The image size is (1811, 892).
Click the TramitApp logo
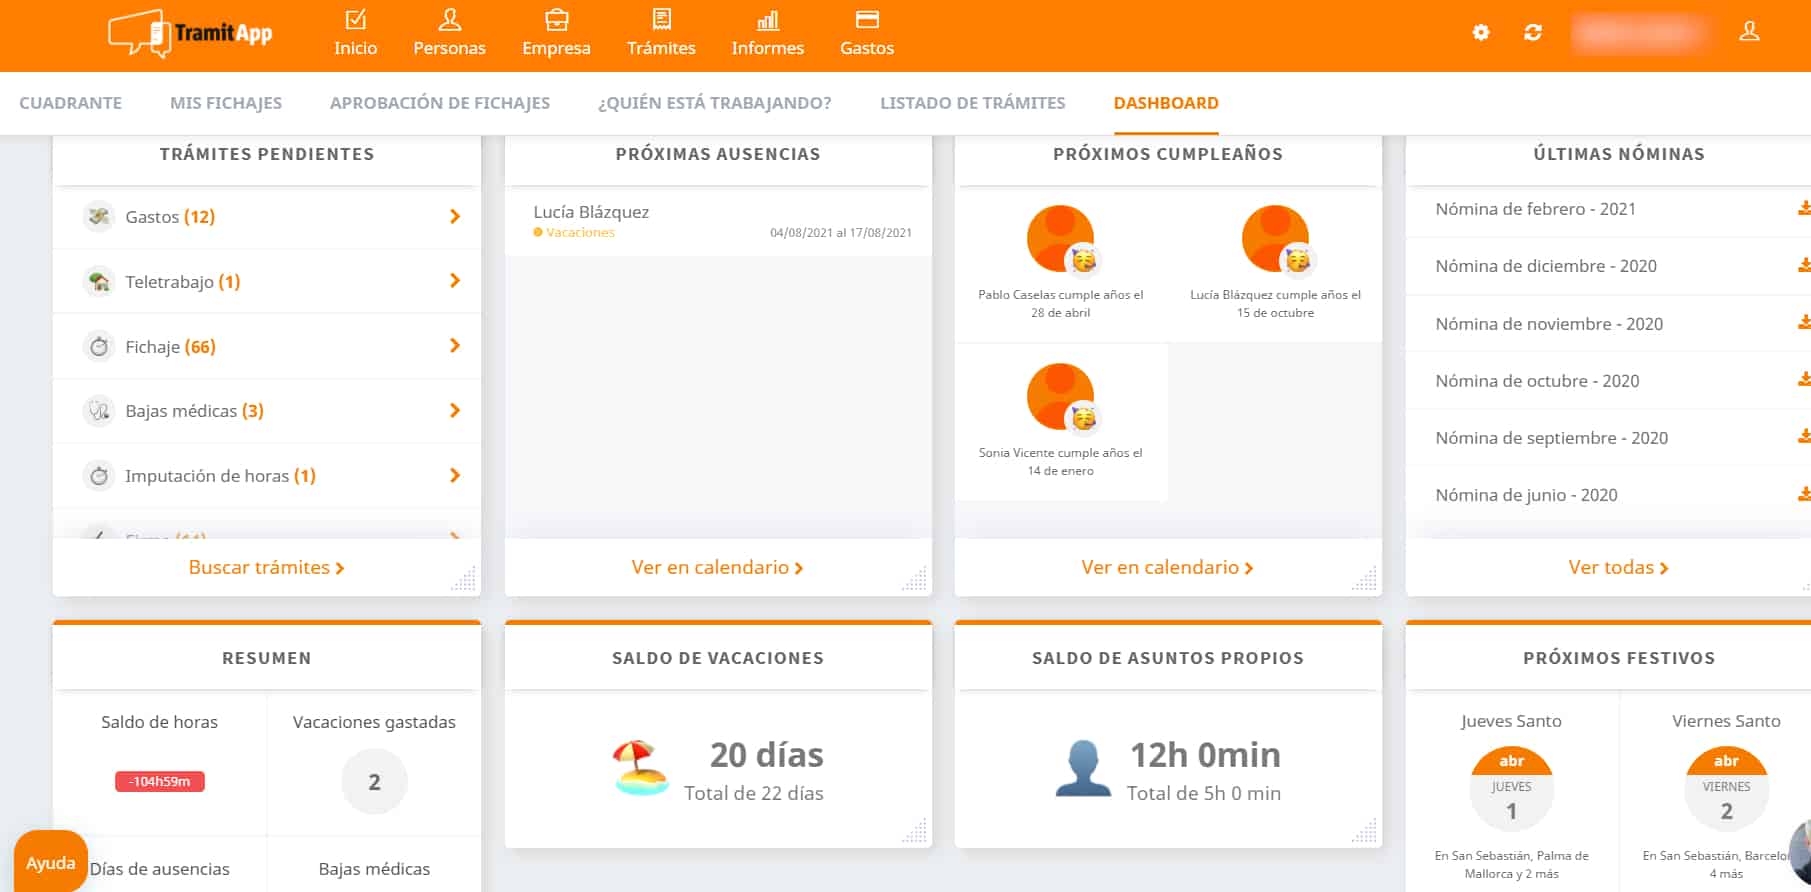point(190,34)
